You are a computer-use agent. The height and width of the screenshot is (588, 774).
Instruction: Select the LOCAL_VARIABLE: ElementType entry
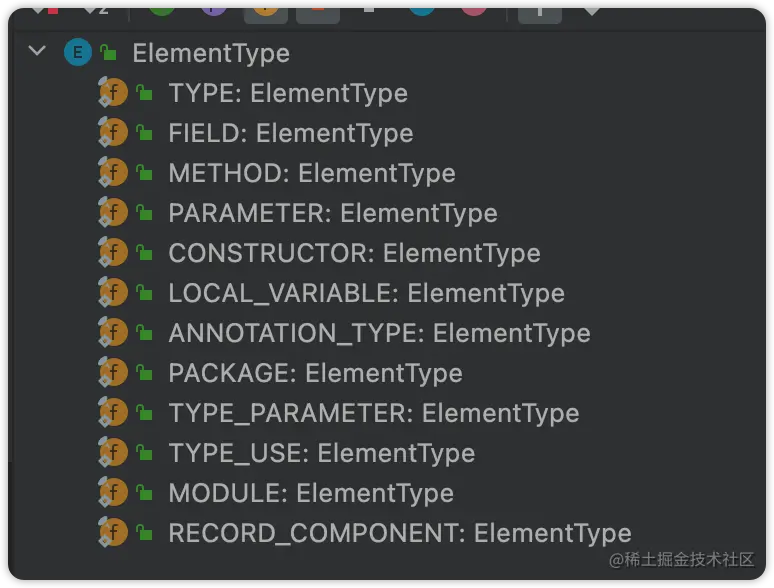pos(366,293)
